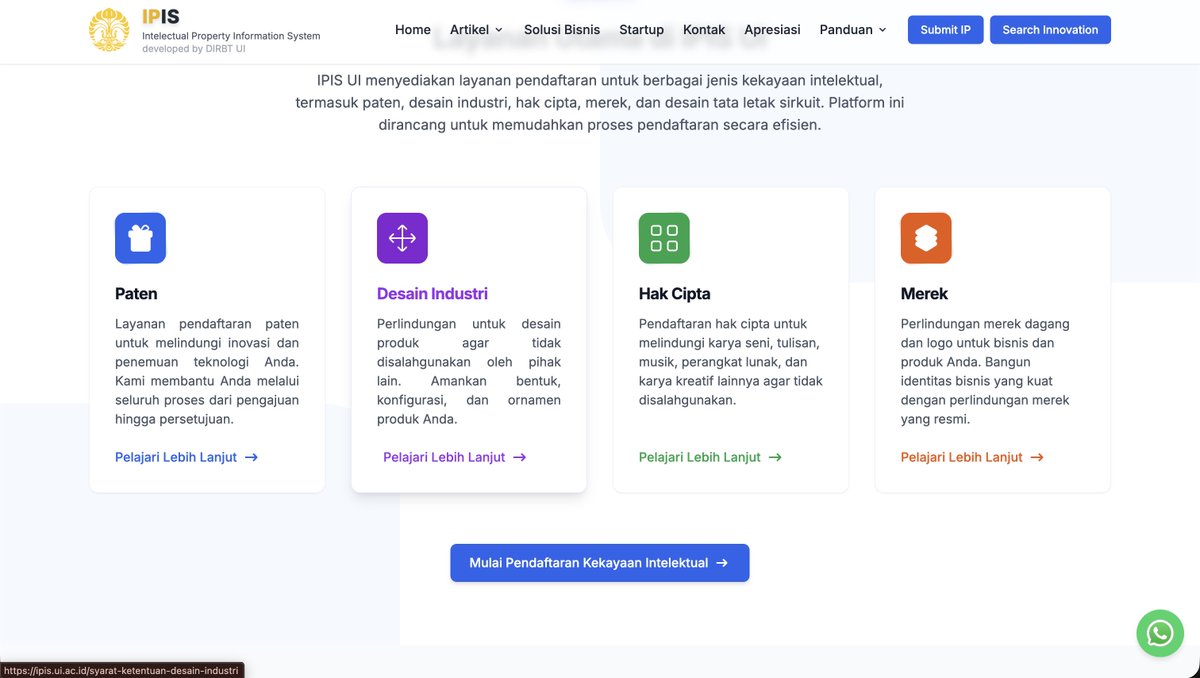Screen dimensions: 1200x678
Task: Click the Search Innovation button
Action: 1050,30
